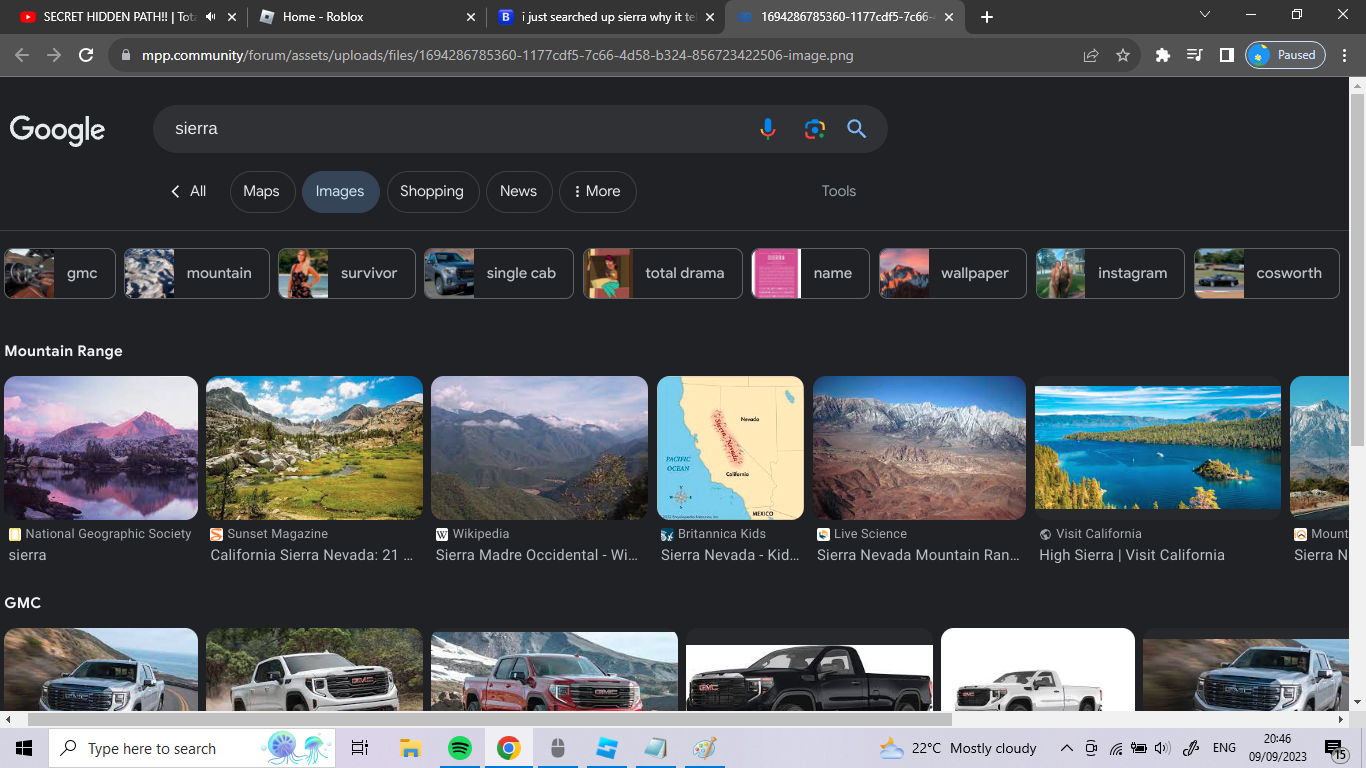Open the tab search chevron
Image resolution: width=1366 pixels, height=768 pixels.
pos(1204,15)
